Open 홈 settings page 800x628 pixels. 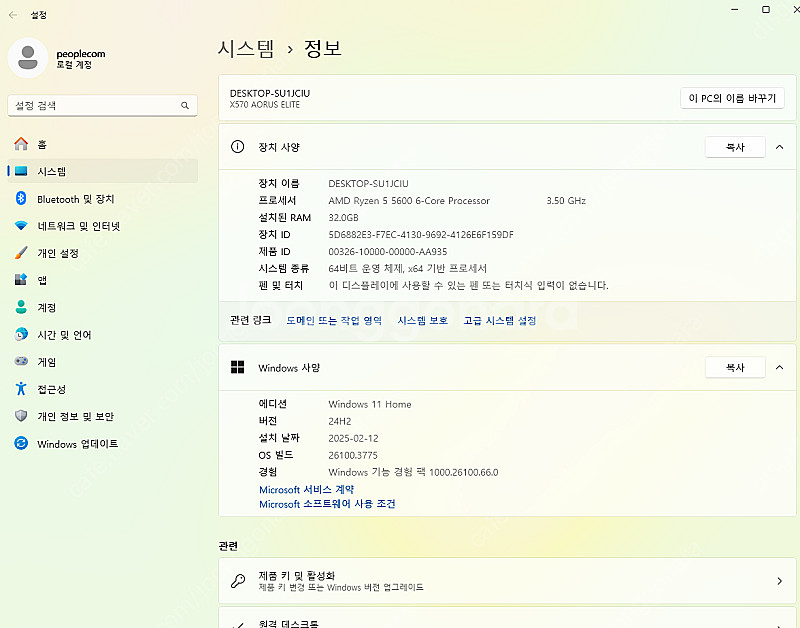[x=102, y=144]
